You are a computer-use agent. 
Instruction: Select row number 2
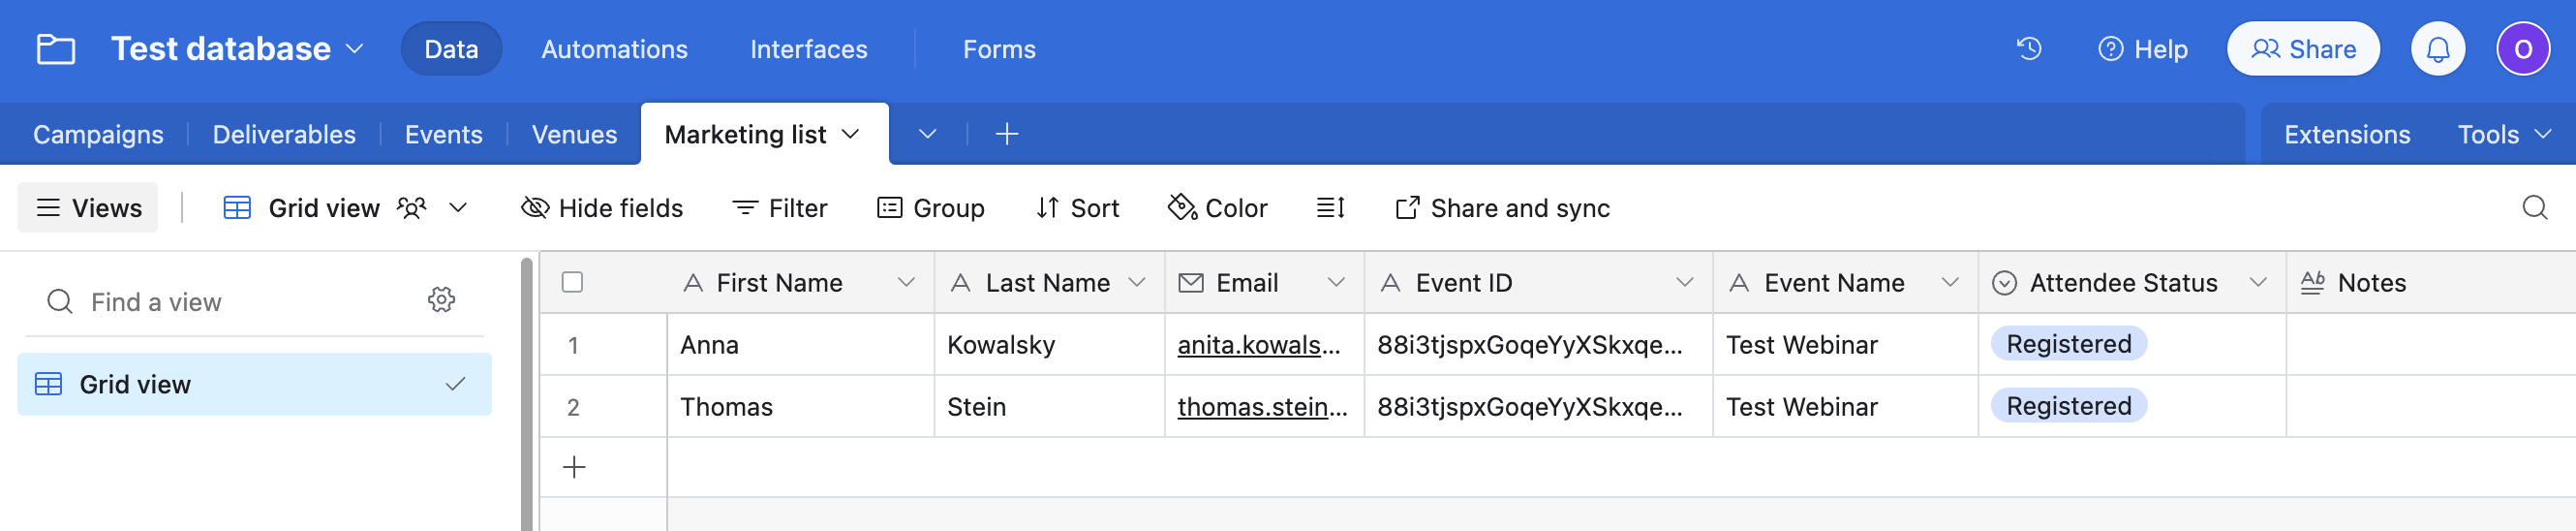[573, 407]
